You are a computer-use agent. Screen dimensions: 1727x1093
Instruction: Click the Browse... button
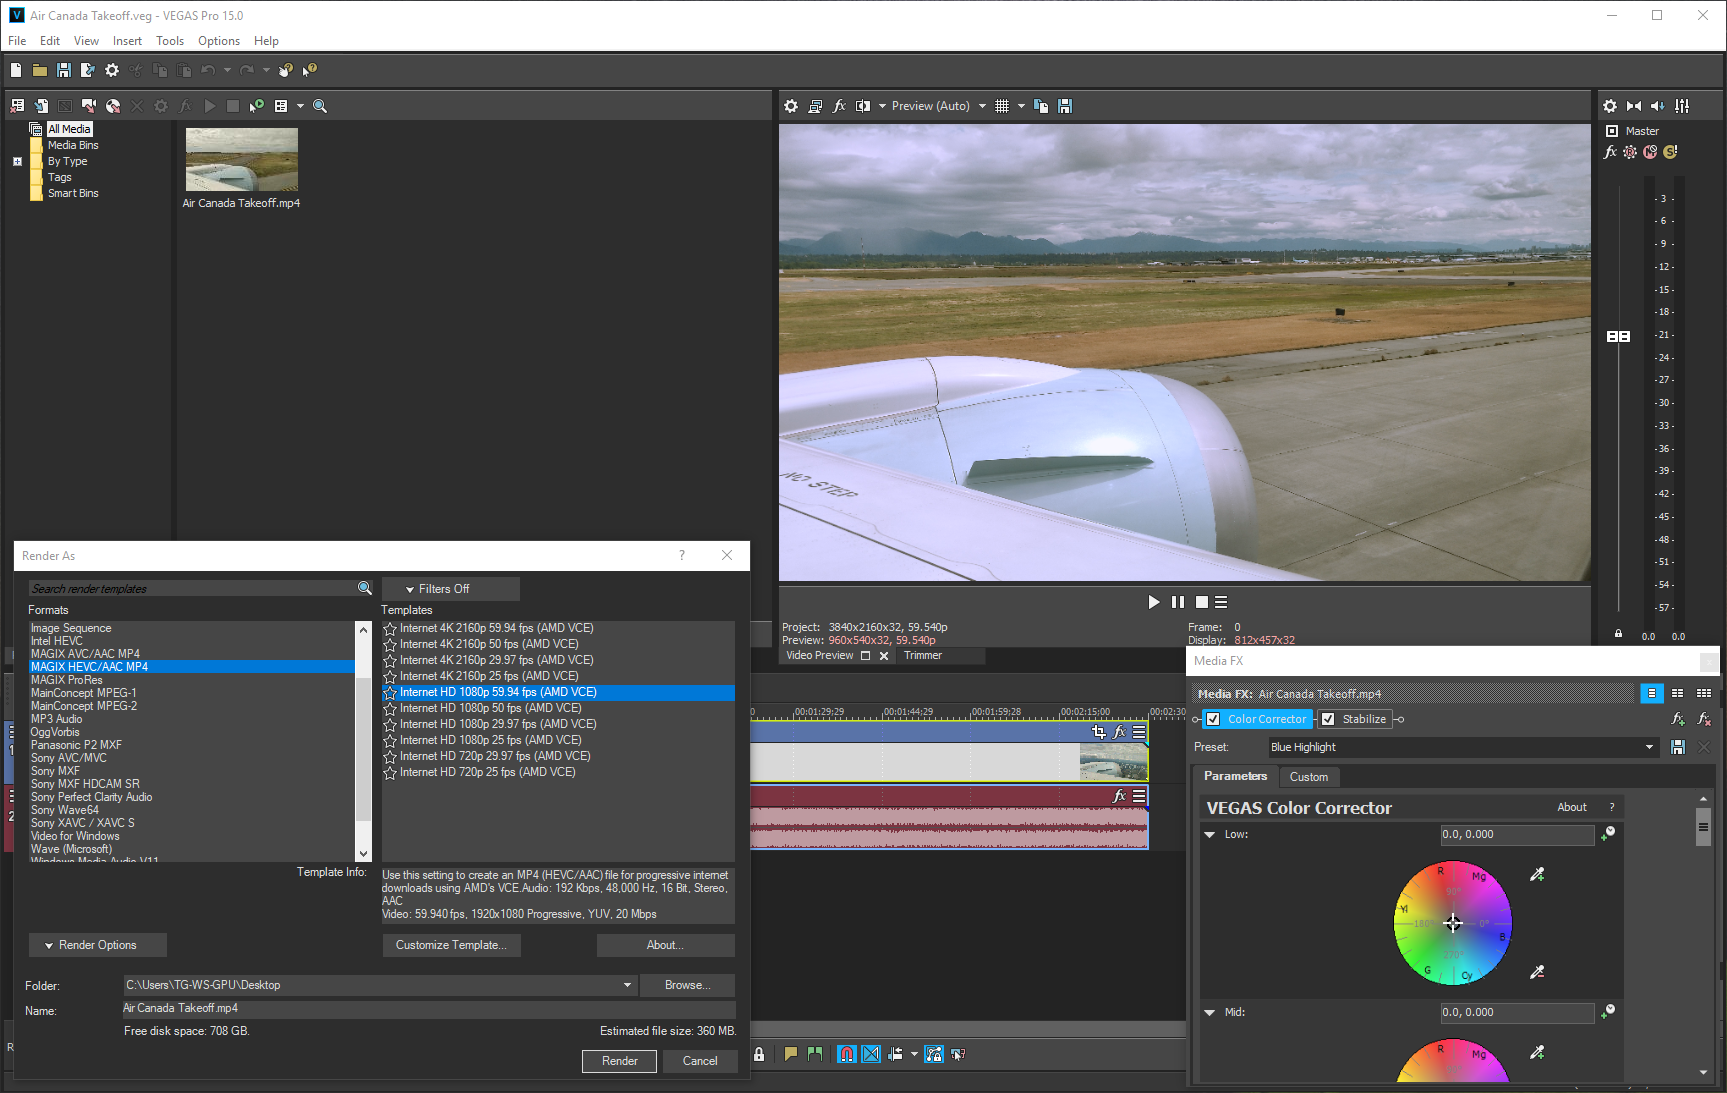pyautogui.click(x=687, y=985)
